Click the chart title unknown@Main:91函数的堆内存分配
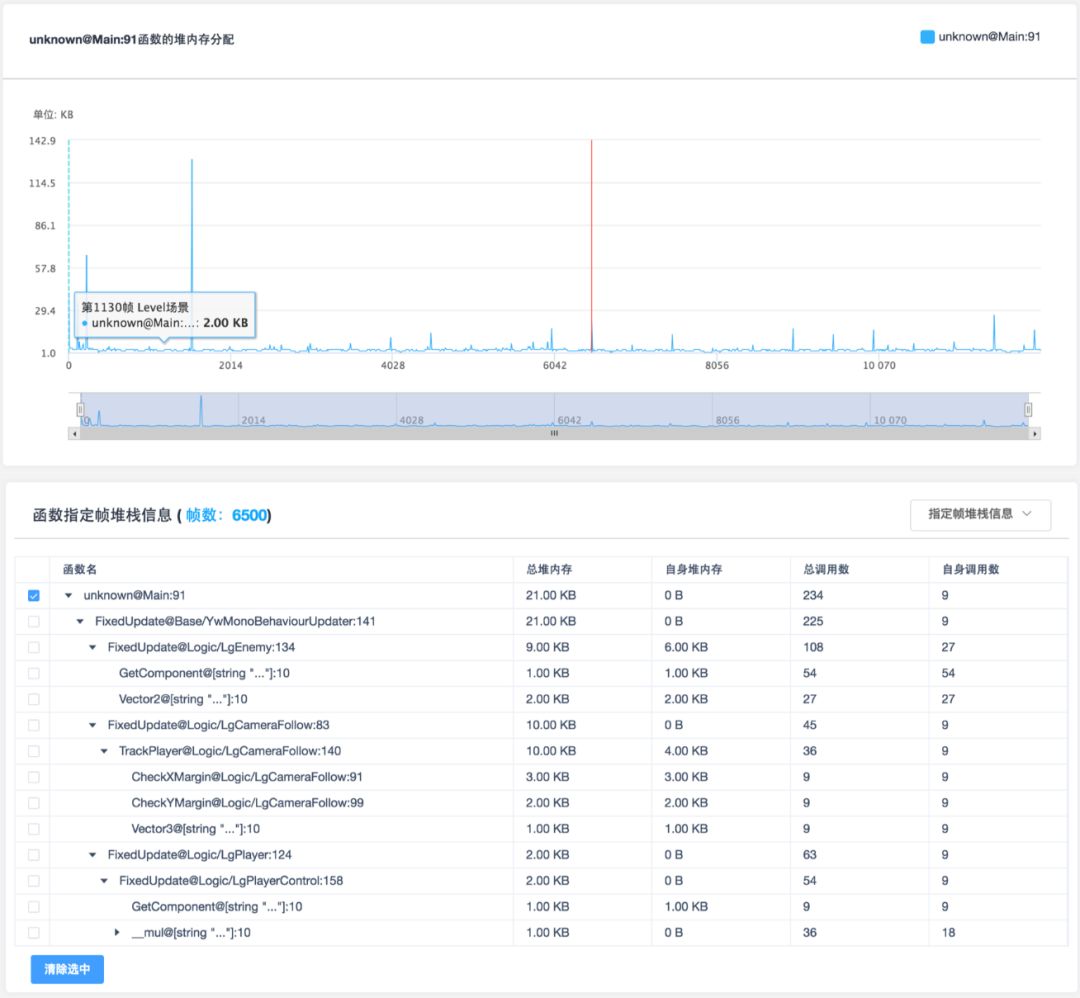1080x998 pixels. coord(132,40)
